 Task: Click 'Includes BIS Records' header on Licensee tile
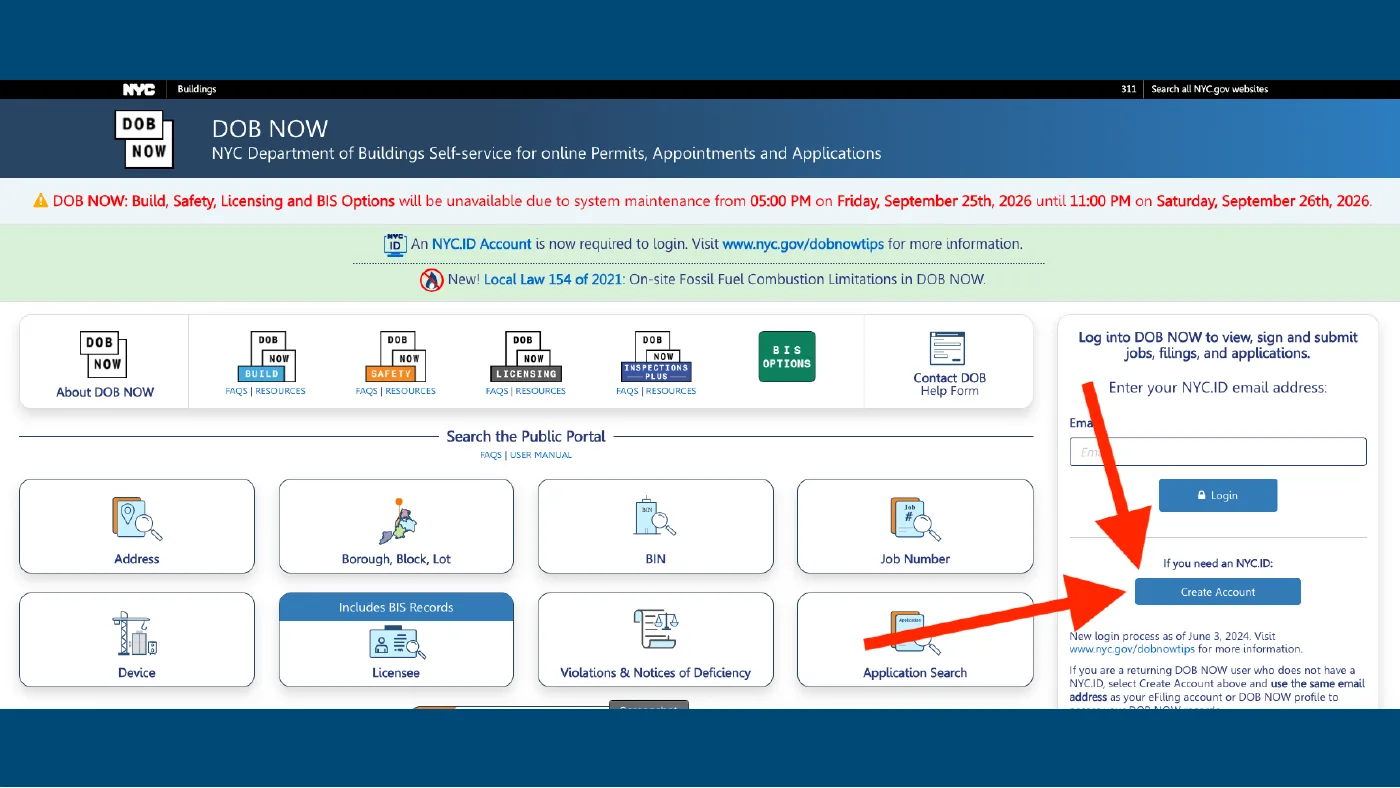[396, 607]
